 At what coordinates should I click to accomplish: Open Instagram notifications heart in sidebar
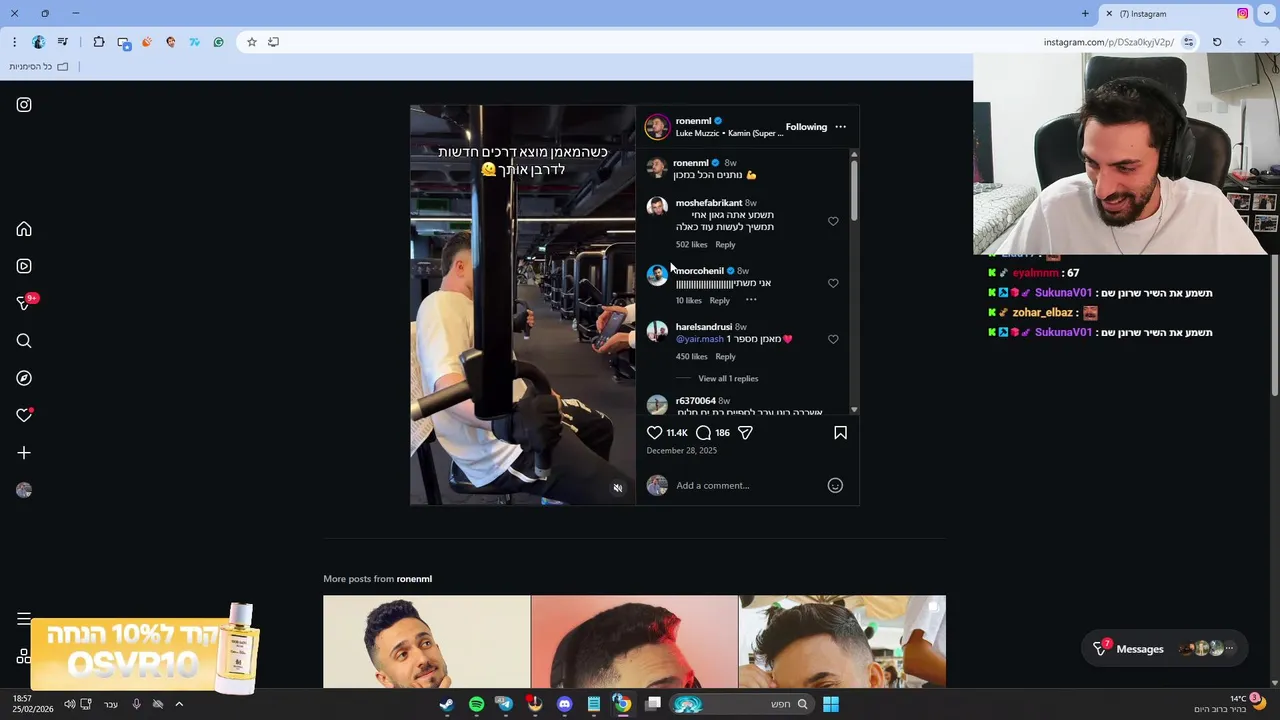[24, 415]
